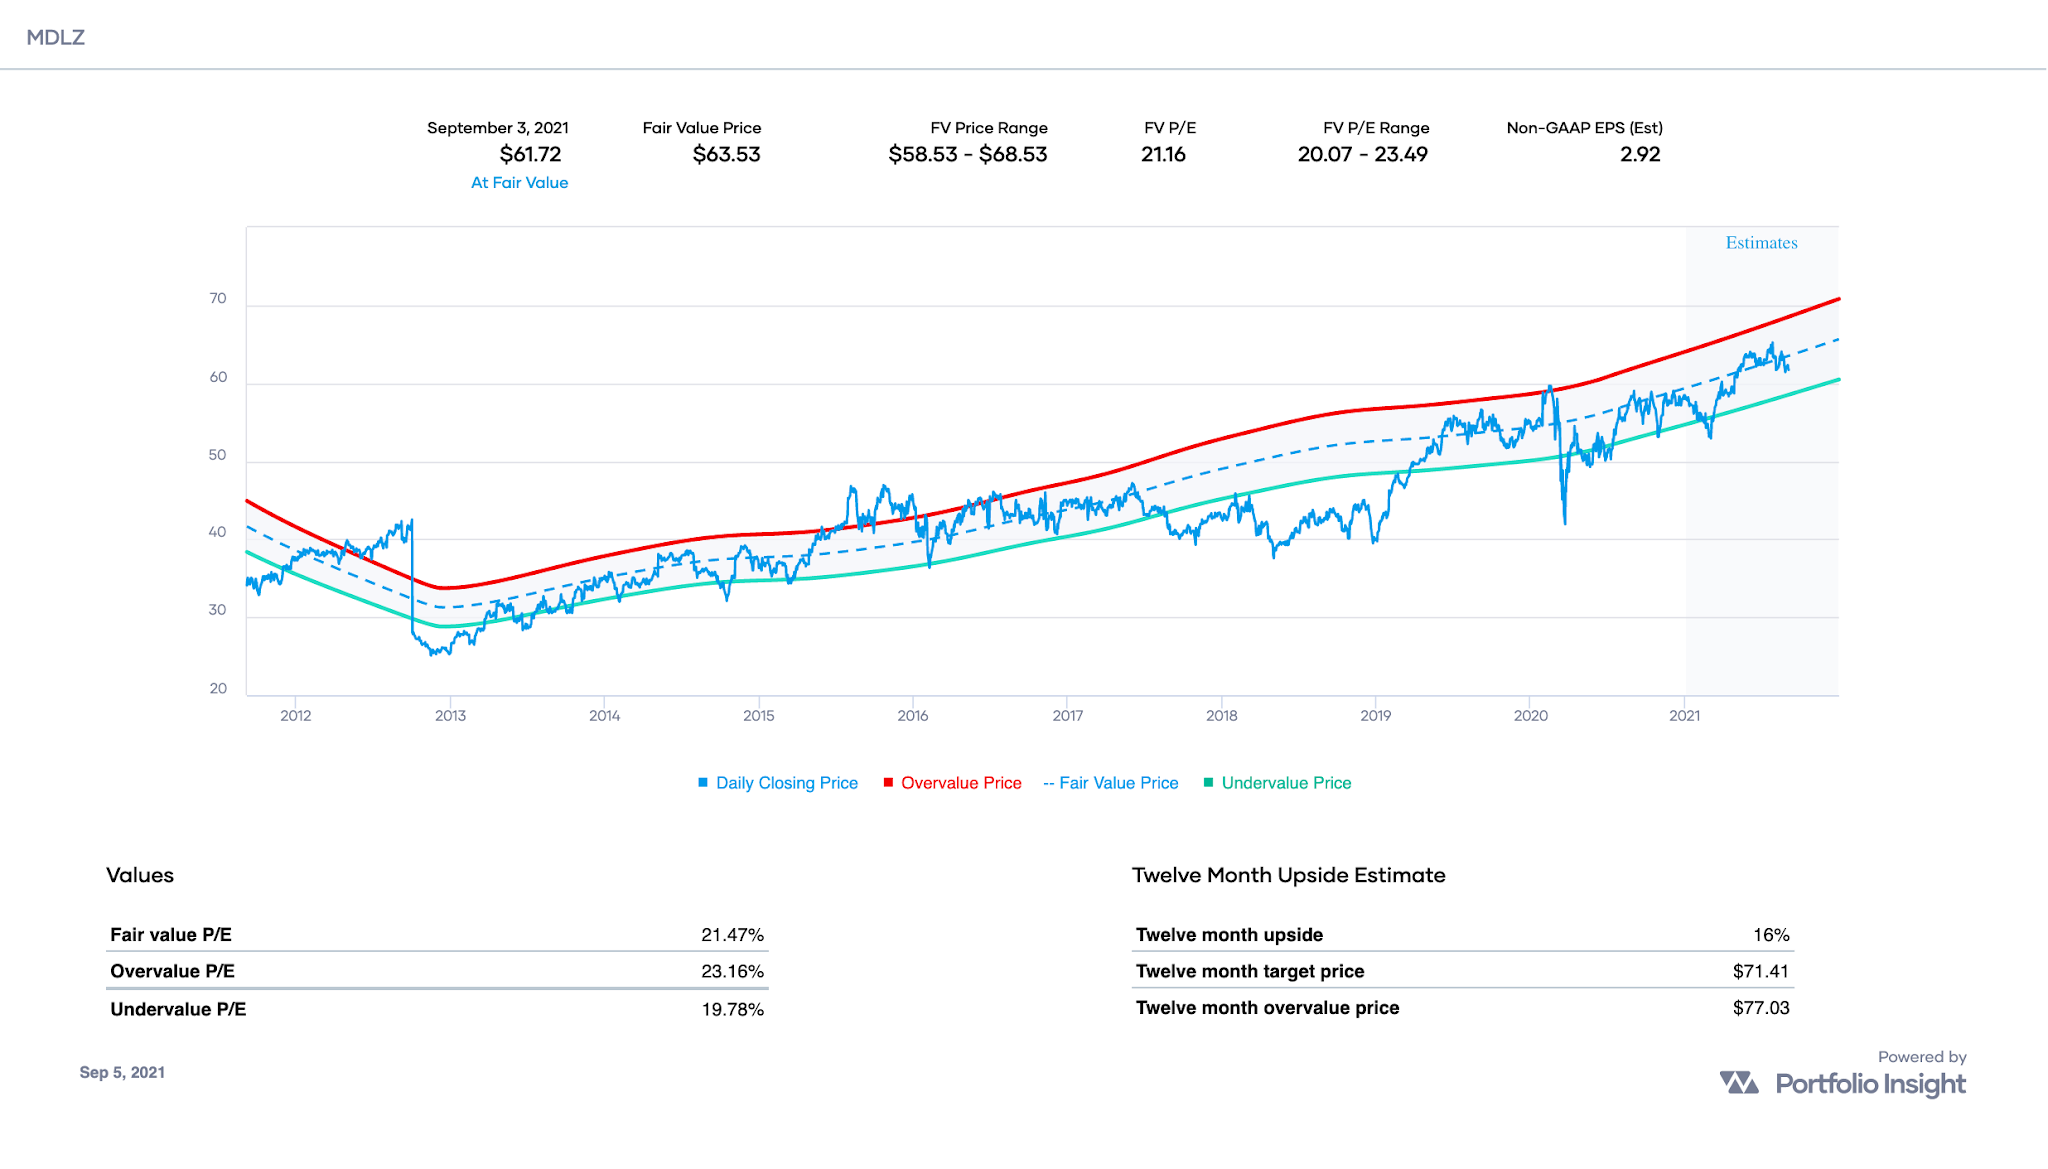
Task: Click the green Undervalue Price swatch
Action: click(1208, 783)
